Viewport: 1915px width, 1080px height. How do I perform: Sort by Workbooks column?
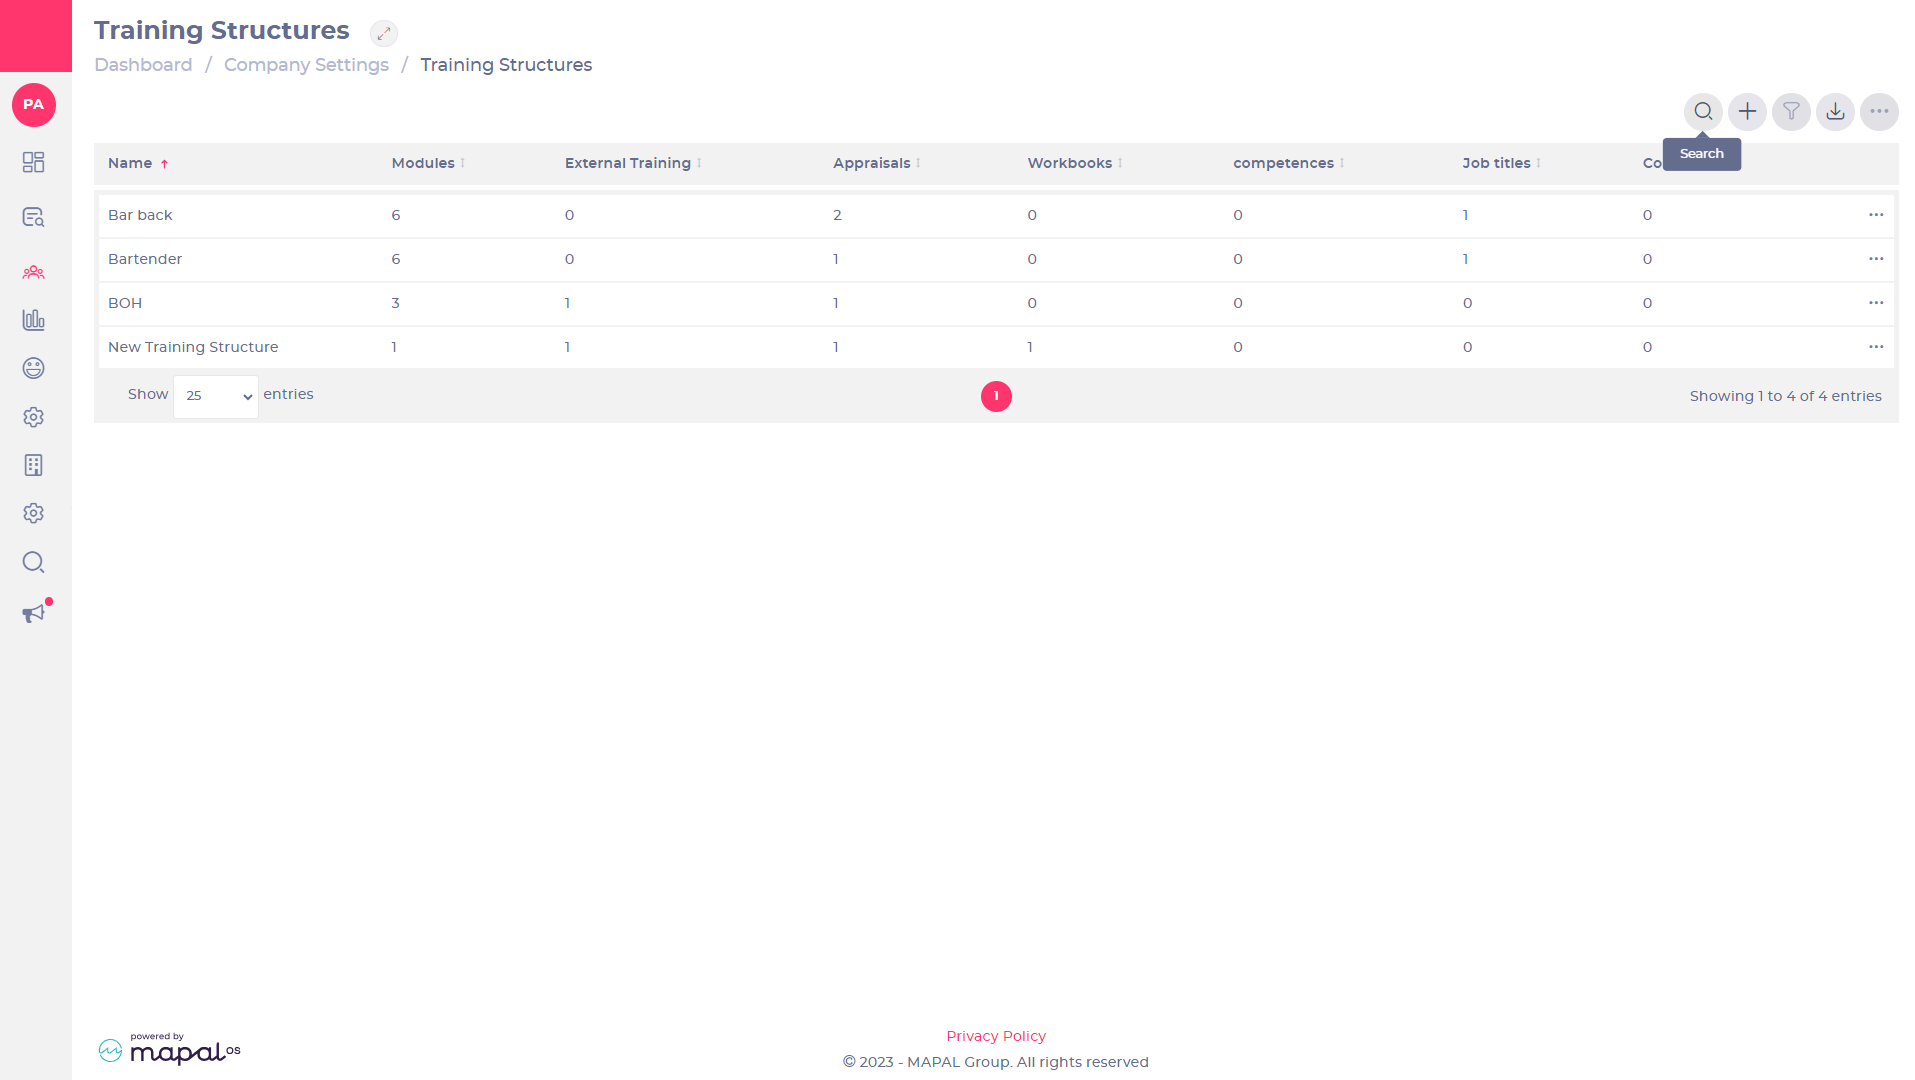click(x=1075, y=163)
